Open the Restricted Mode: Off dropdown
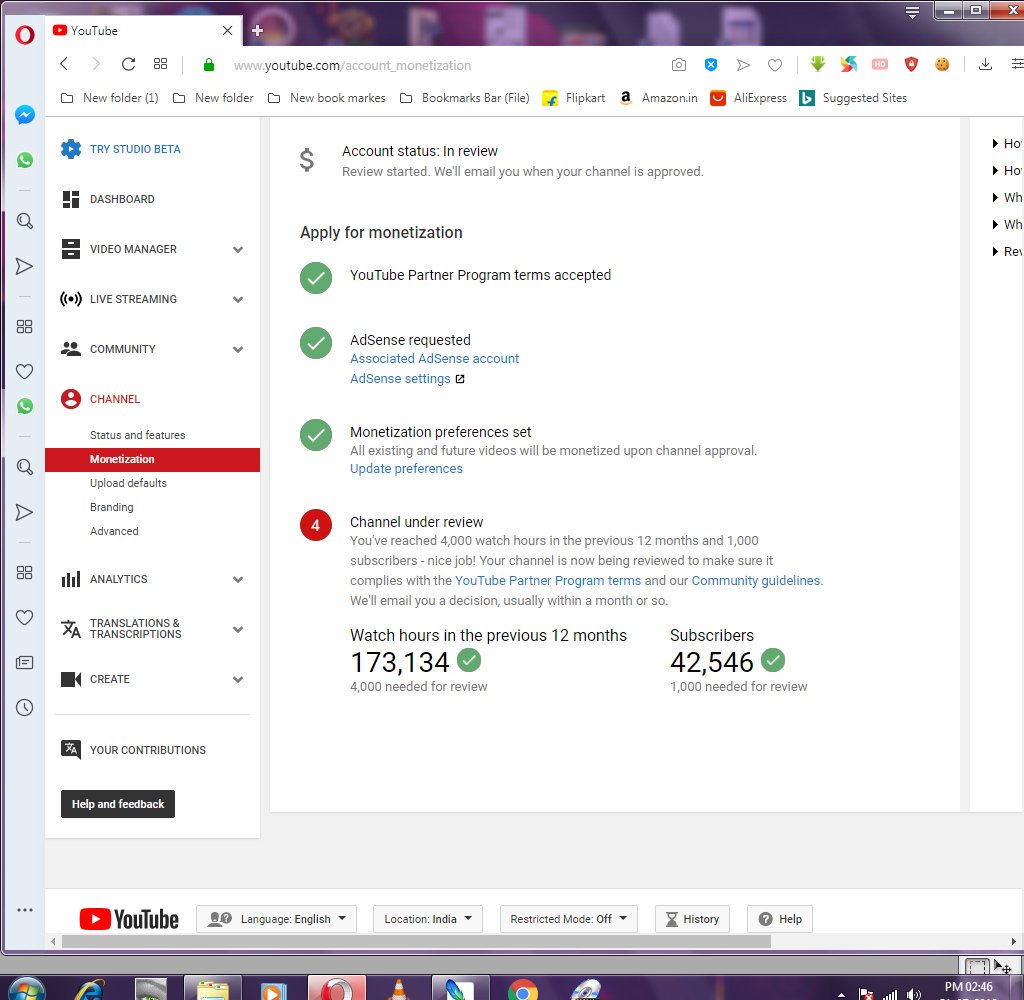The image size is (1024, 1000). pos(568,919)
